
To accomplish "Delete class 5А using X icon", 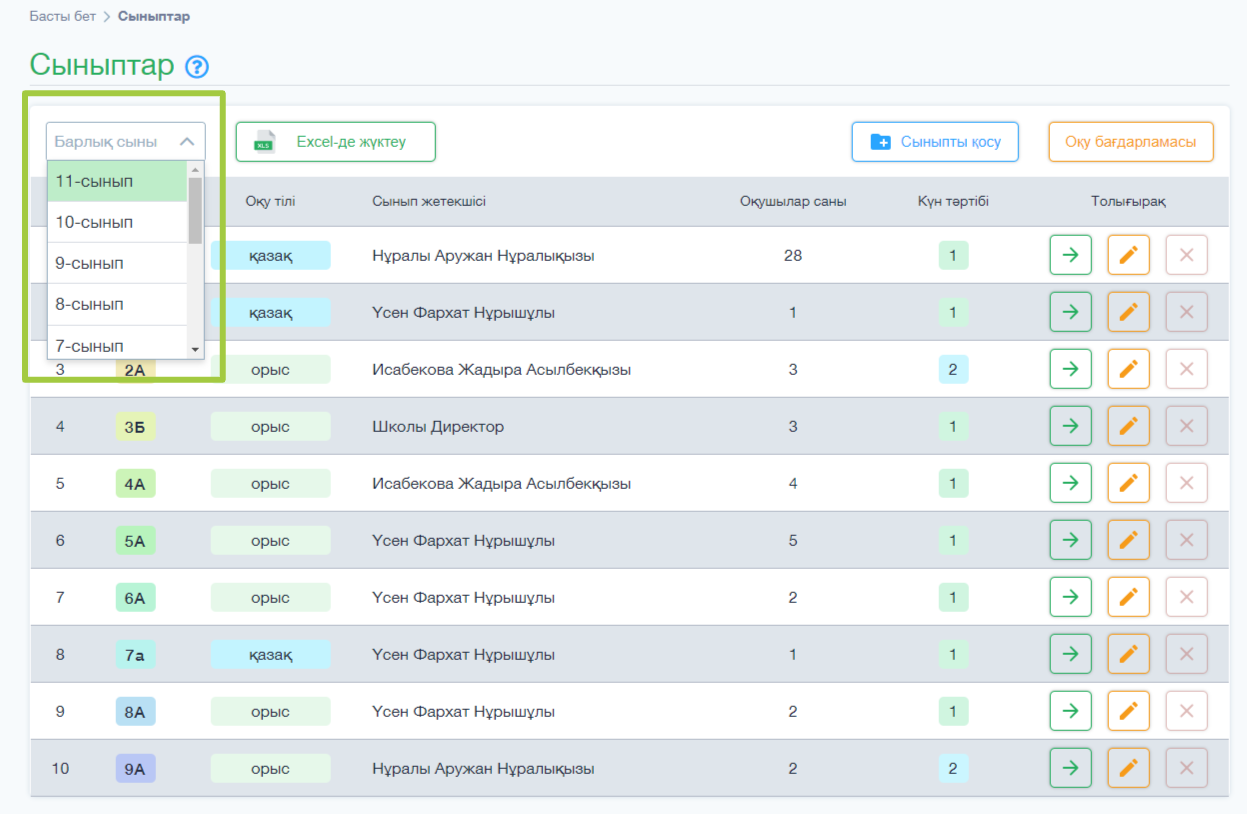I will [1187, 540].
